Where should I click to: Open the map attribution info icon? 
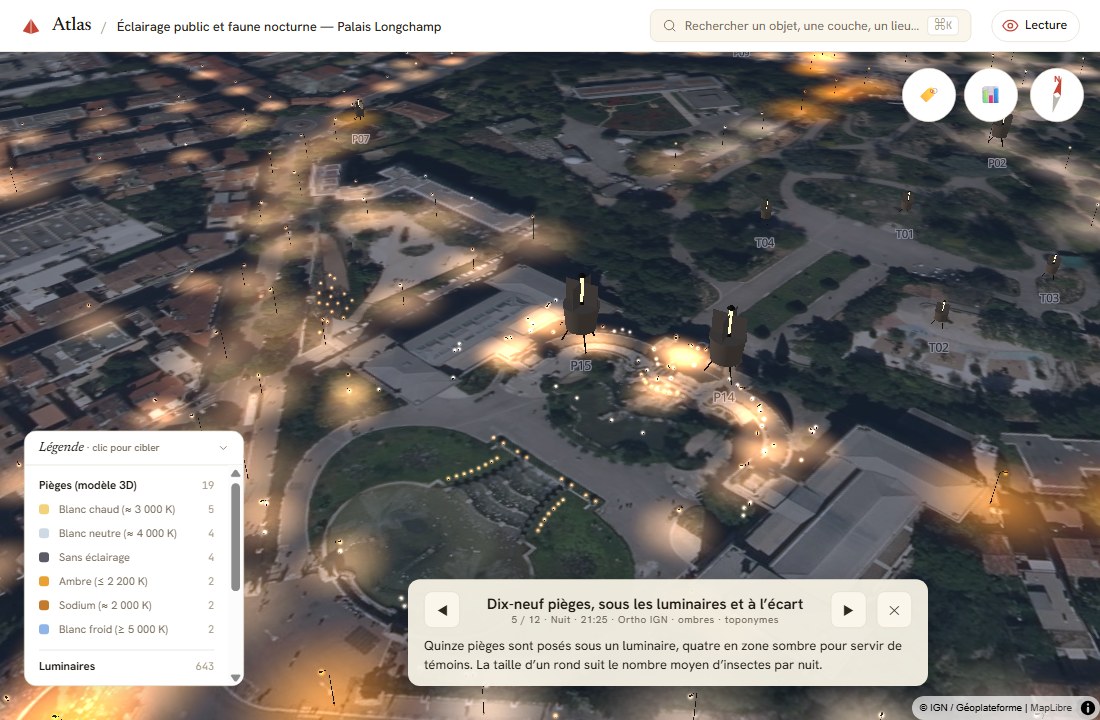tap(1087, 708)
